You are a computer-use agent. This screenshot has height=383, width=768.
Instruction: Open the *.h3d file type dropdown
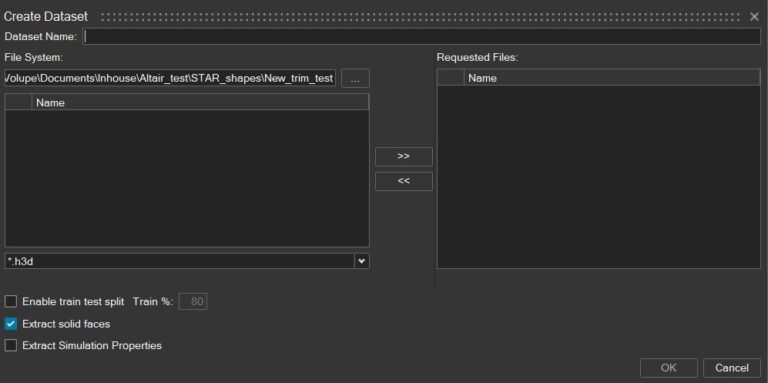[x=361, y=261]
